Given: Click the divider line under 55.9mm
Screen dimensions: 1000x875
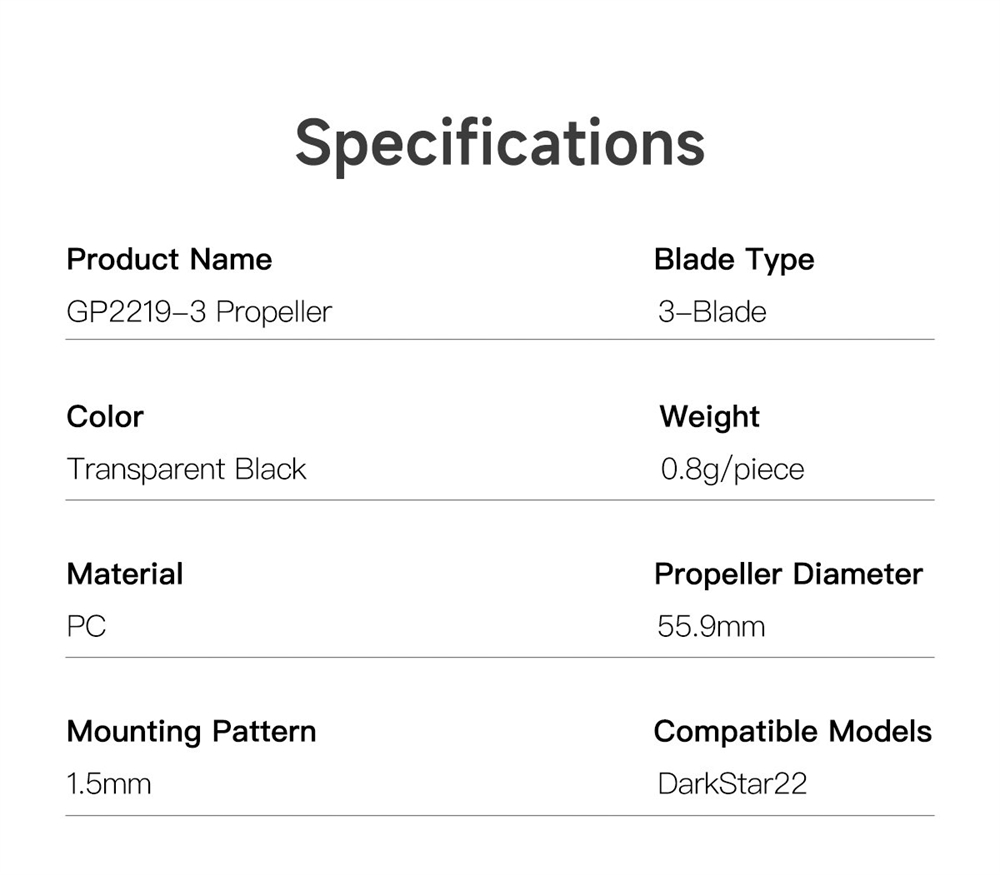Looking at the screenshot, I should (795, 657).
